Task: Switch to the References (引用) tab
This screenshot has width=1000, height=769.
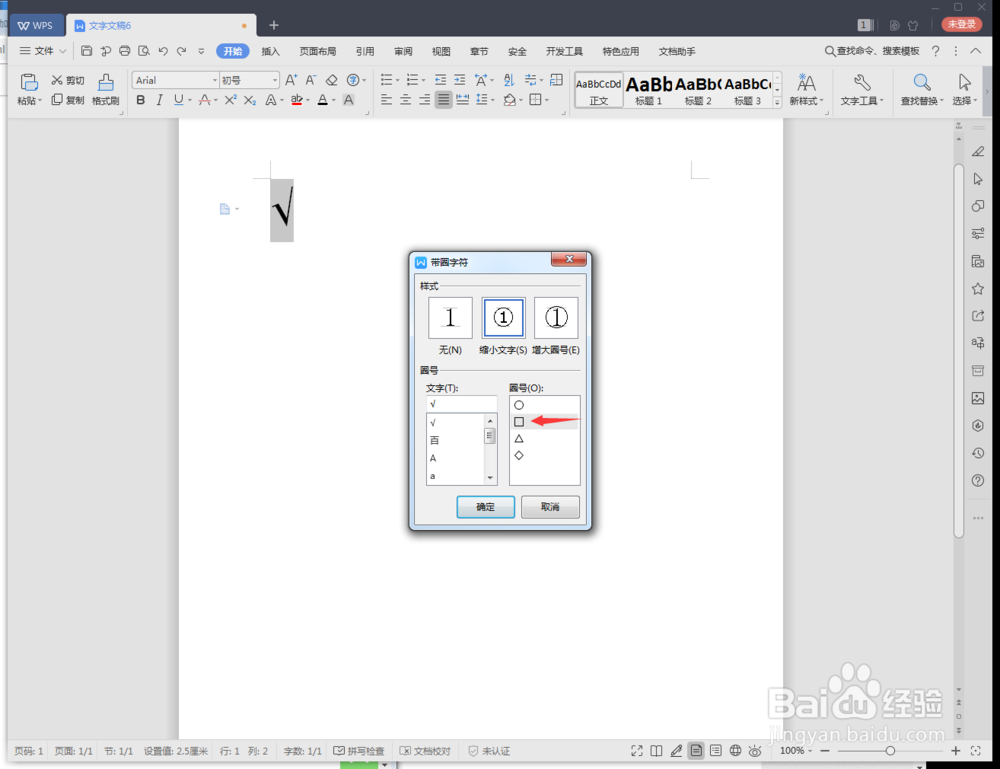Action: click(365, 51)
